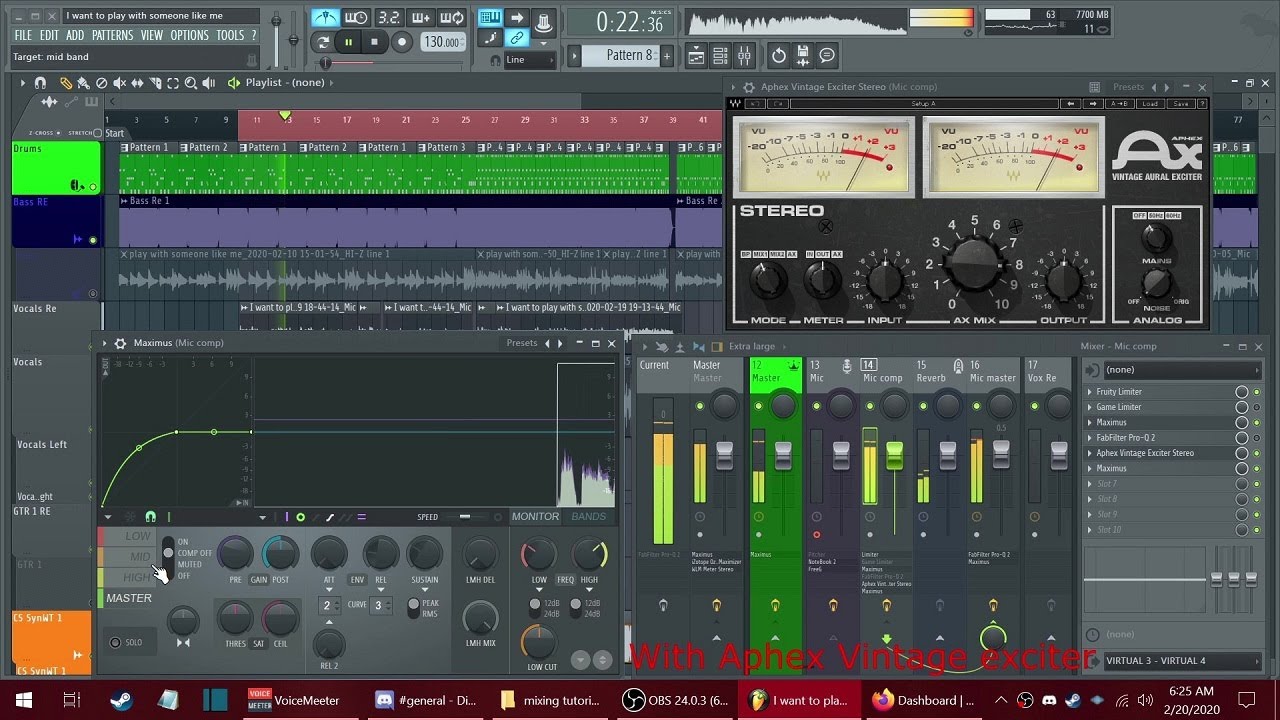The image size is (1280, 720).
Task: Expand the Game Limiter slot arrow
Action: point(1090,407)
